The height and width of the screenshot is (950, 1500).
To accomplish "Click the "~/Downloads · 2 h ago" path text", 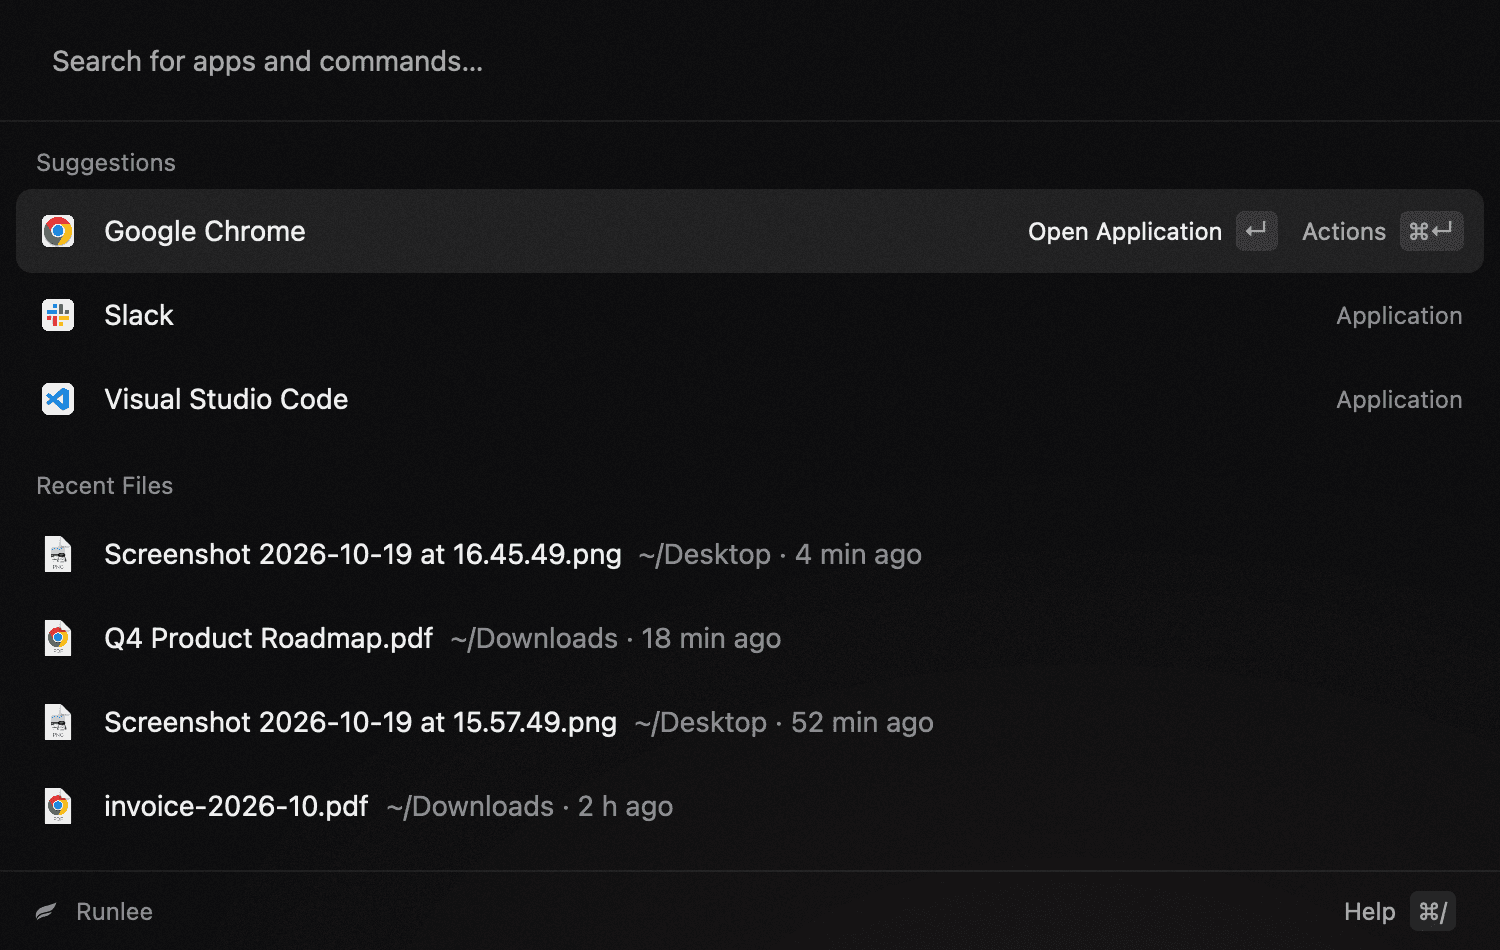I will [530, 806].
